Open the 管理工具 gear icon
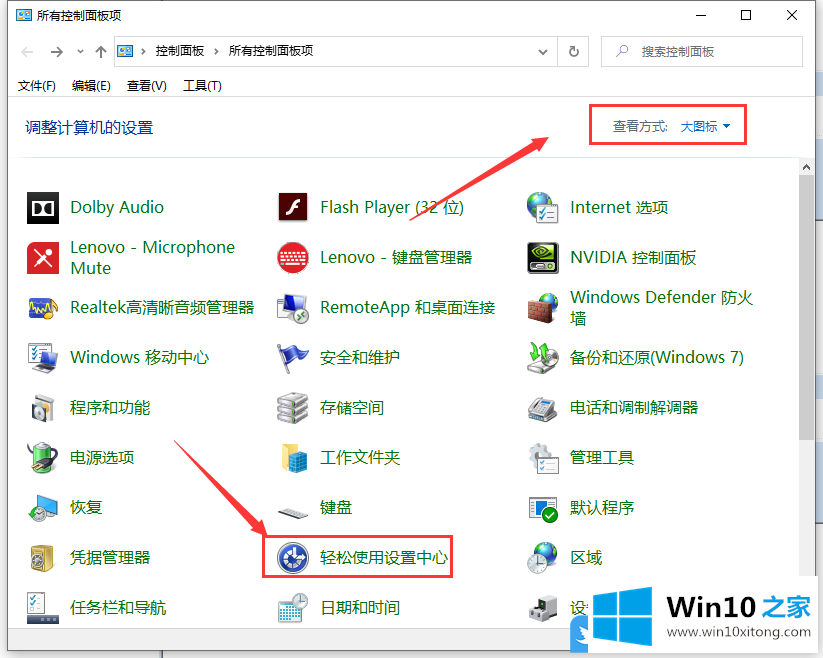This screenshot has height=658, width=823. click(x=542, y=458)
